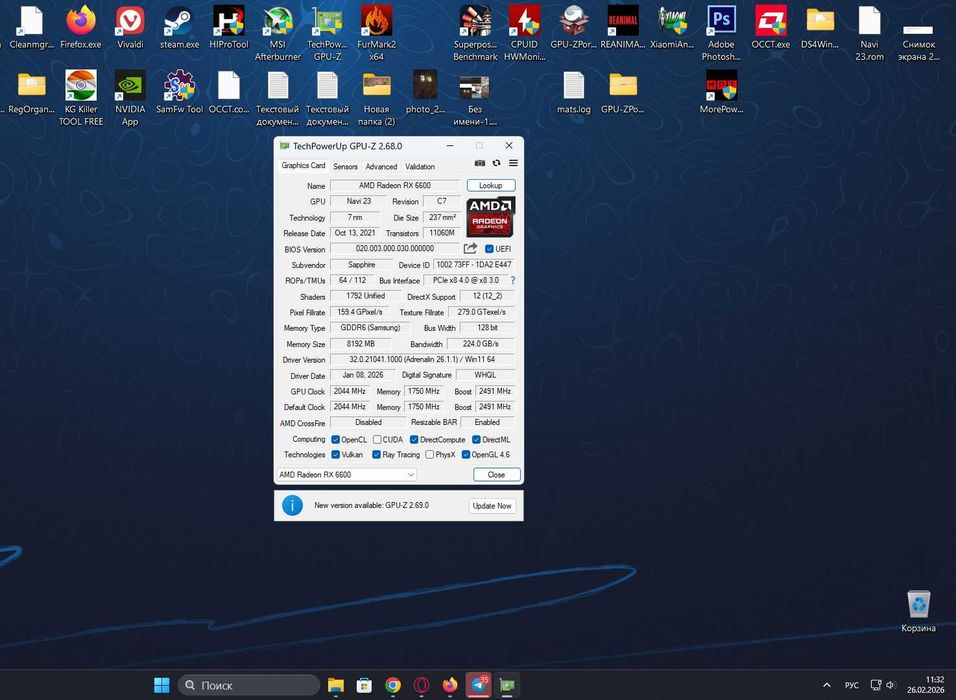Toggle the PhysX checkbox
Viewport: 956px width, 700px height.
coord(429,455)
